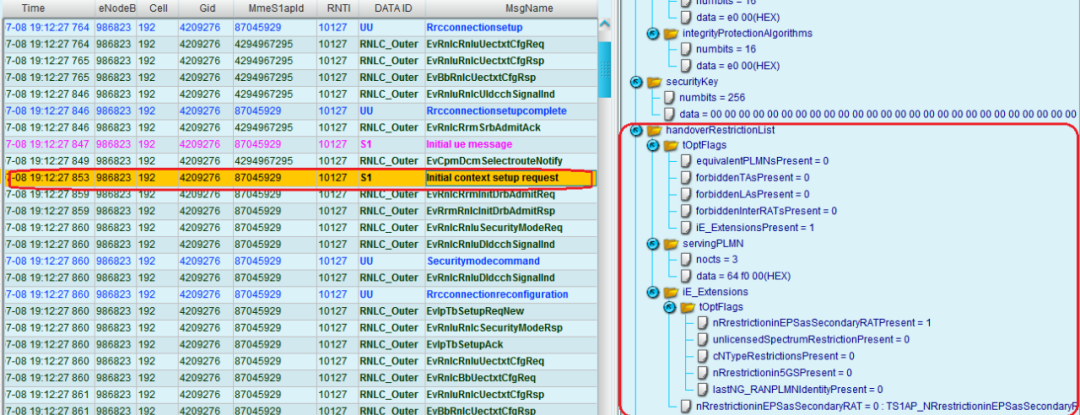Select the EvIpTbSetupAck message row
Viewport: 1080px width, 415px height.
[x=300, y=344]
